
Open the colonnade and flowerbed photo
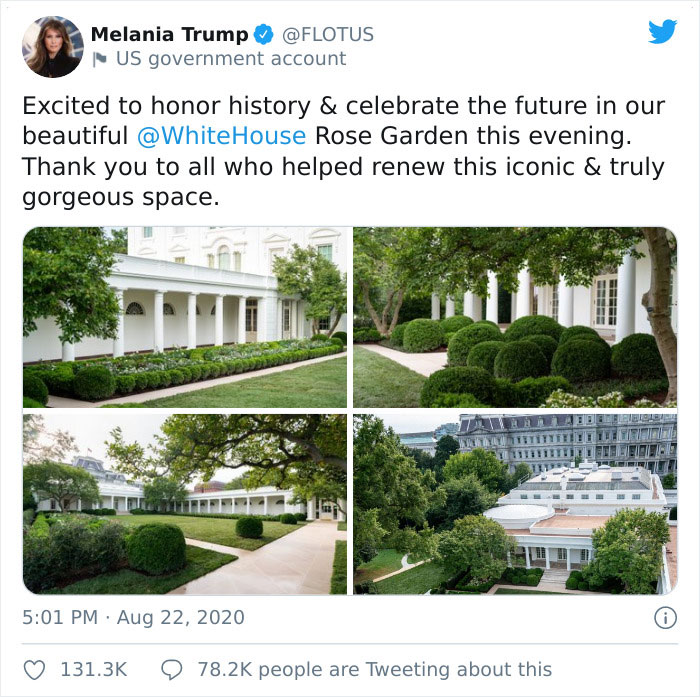point(185,317)
